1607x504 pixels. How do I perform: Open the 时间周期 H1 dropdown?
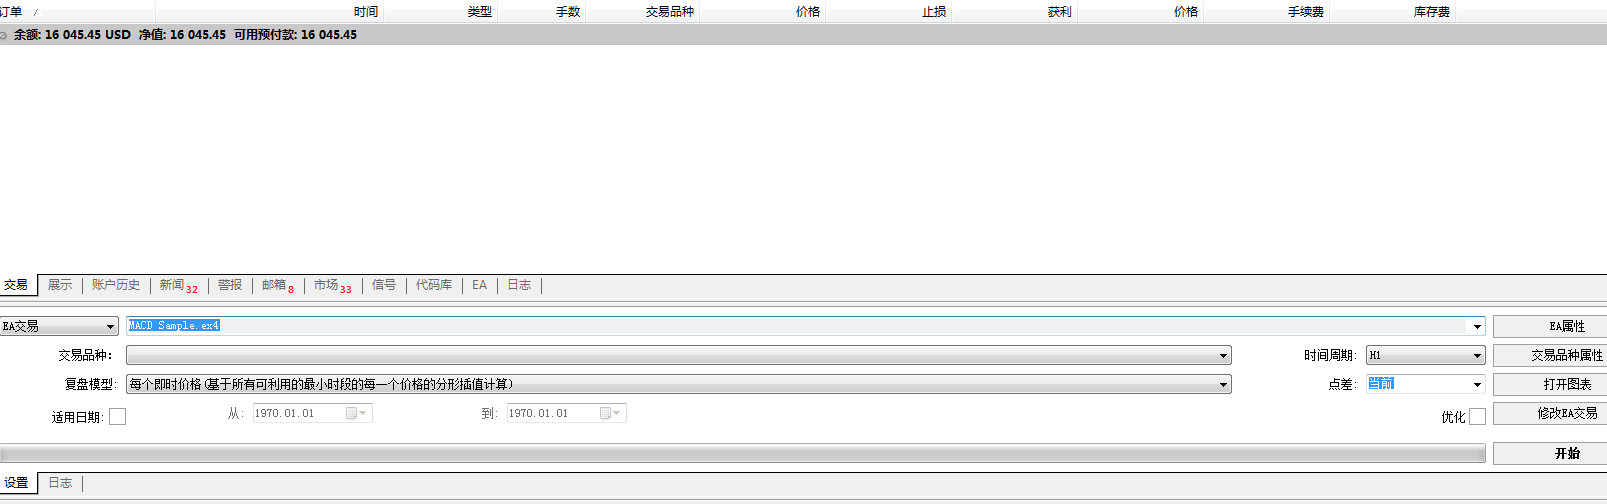pos(1477,356)
